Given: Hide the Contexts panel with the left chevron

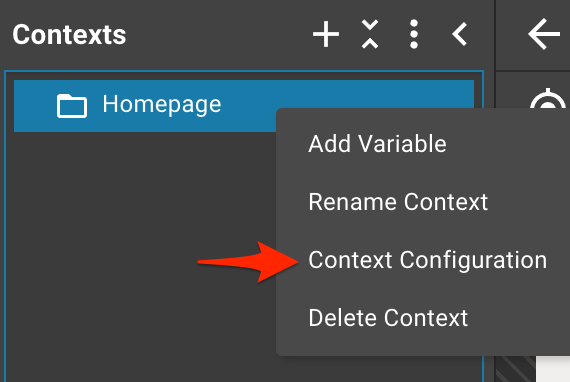Looking at the screenshot, I should click(459, 34).
